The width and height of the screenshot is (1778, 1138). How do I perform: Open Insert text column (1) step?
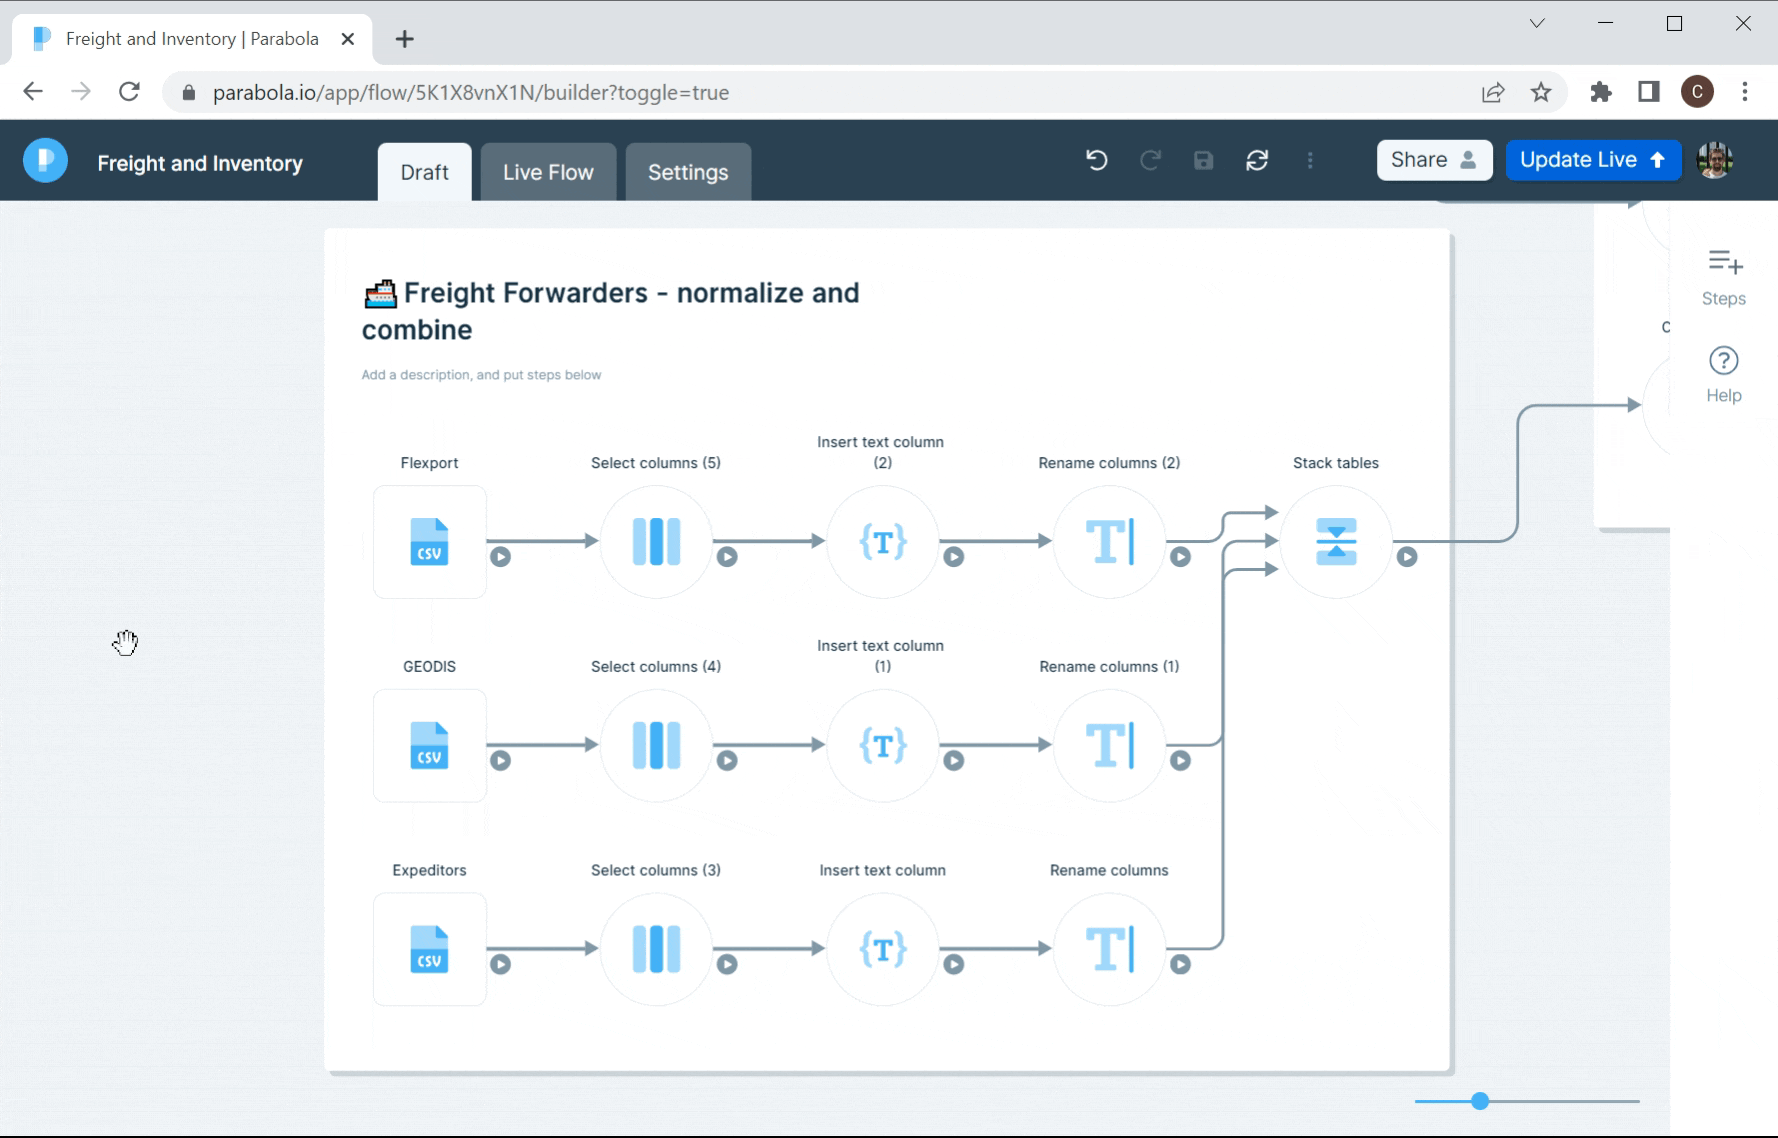883,746
